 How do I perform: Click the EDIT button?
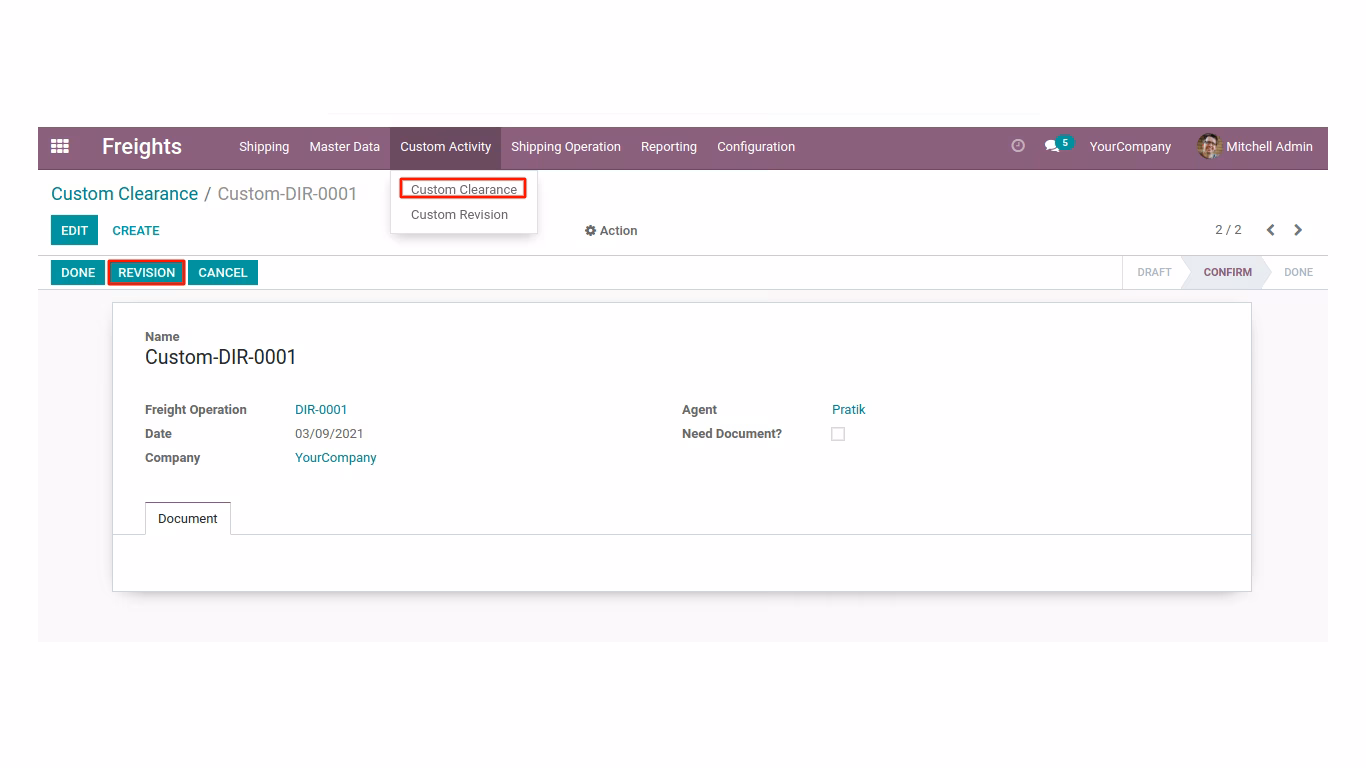coord(75,230)
